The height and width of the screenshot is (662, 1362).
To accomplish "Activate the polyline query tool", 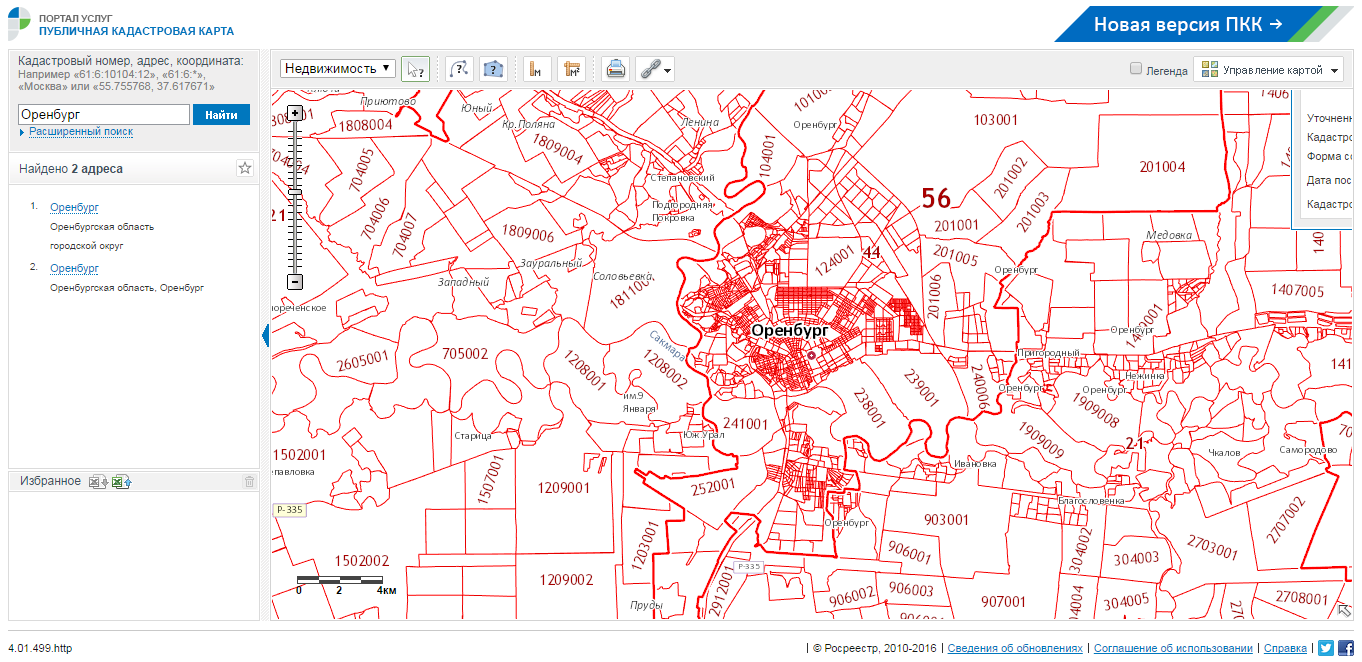I will tap(458, 69).
